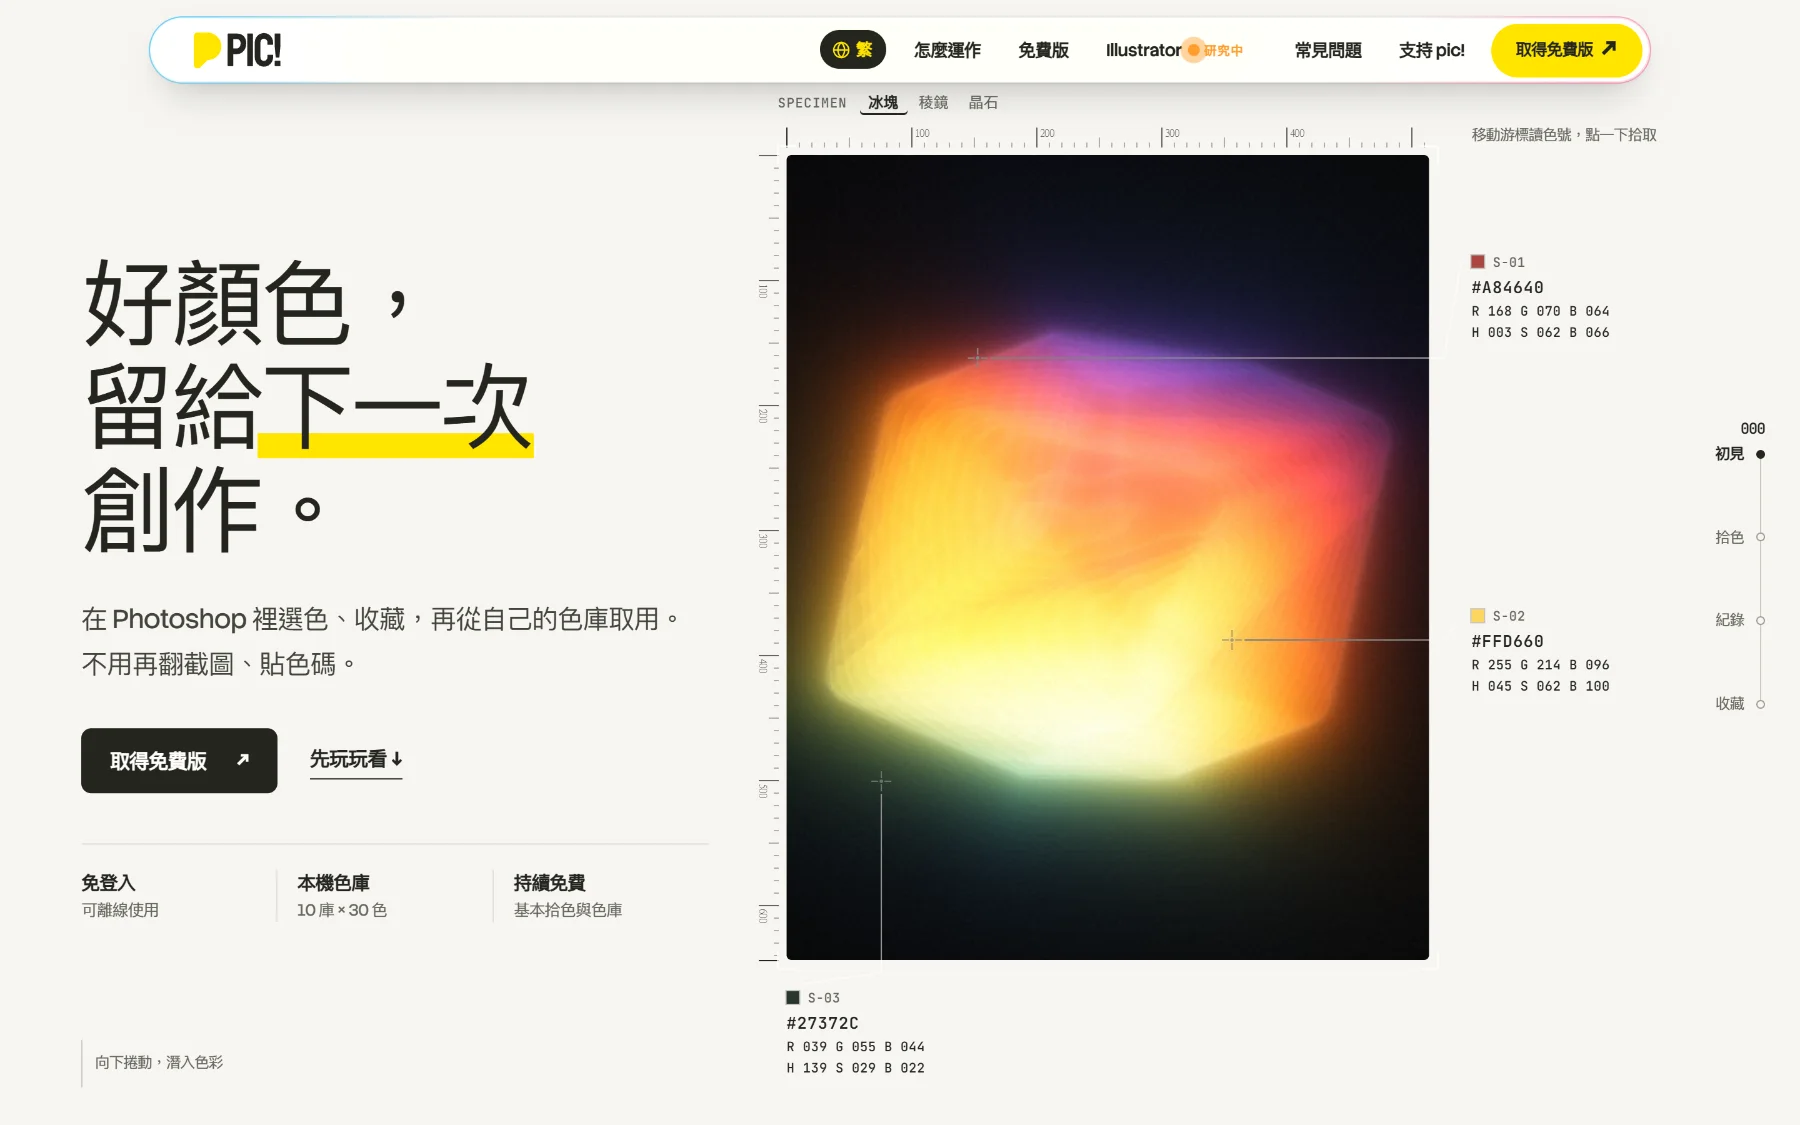The width and height of the screenshot is (1800, 1125).
Task: Switch to the 稜鏡 specimen tab
Action: (933, 103)
